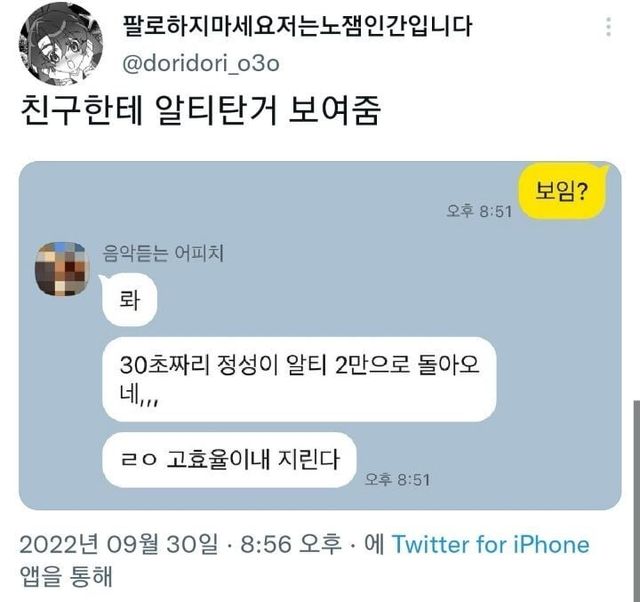Image resolution: width=640 pixels, height=602 pixels.
Task: Click the Twitter for iPhone link
Action: pyautogui.click(x=491, y=544)
